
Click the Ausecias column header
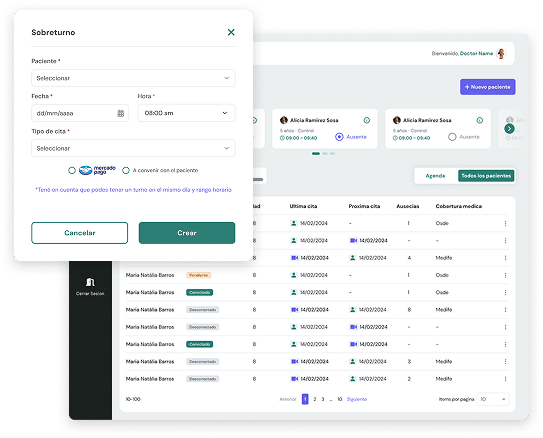408,206
